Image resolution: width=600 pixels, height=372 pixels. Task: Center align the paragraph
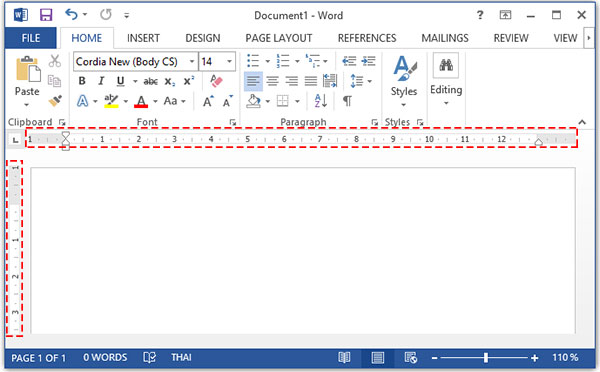click(272, 81)
